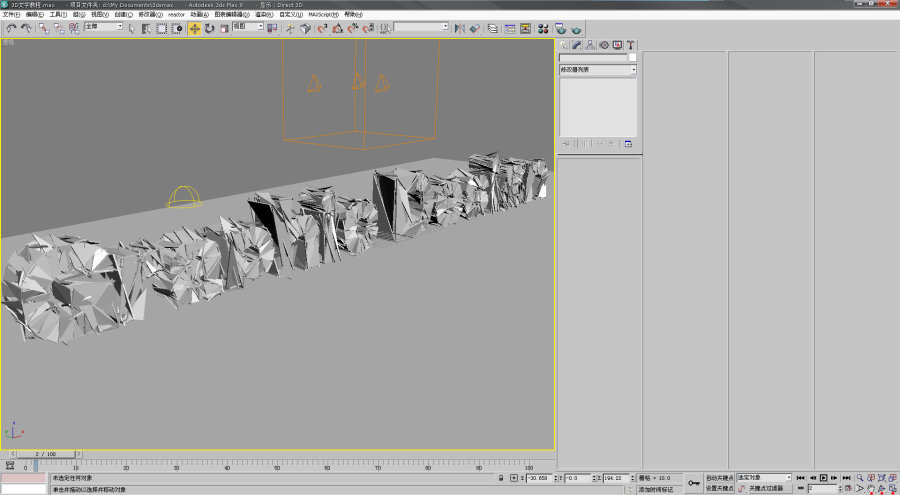This screenshot has height=495, width=900.
Task: Open the Edit Named Selection Sets icon
Action: 385,28
